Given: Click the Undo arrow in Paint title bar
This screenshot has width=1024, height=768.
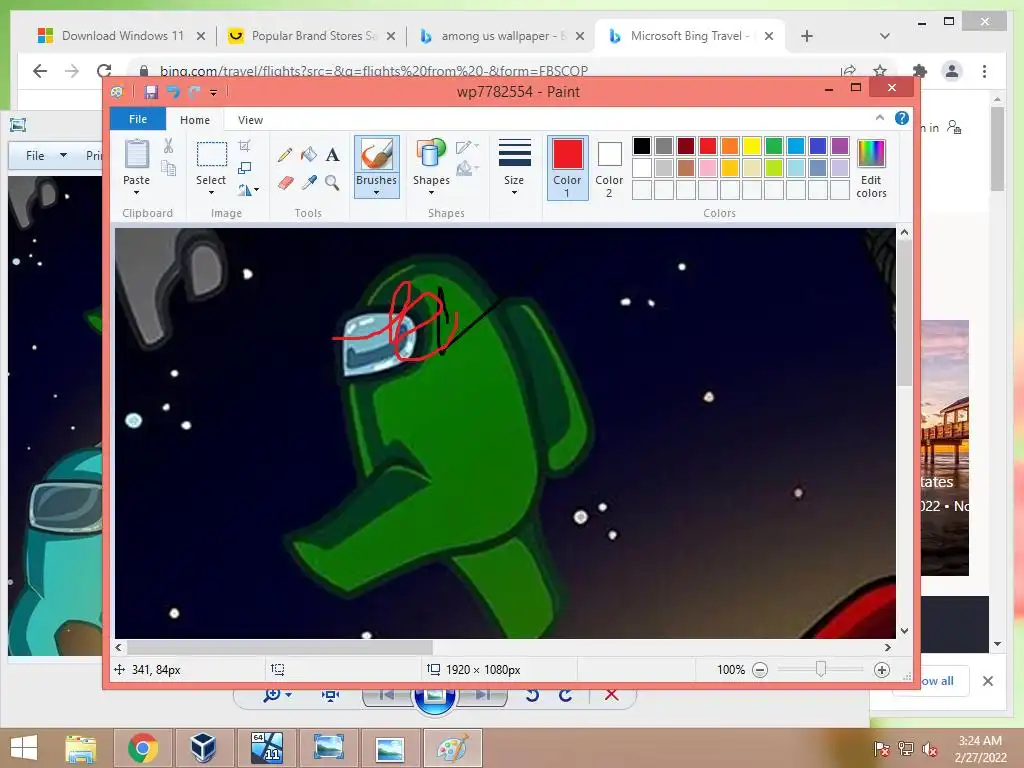Looking at the screenshot, I should (173, 92).
